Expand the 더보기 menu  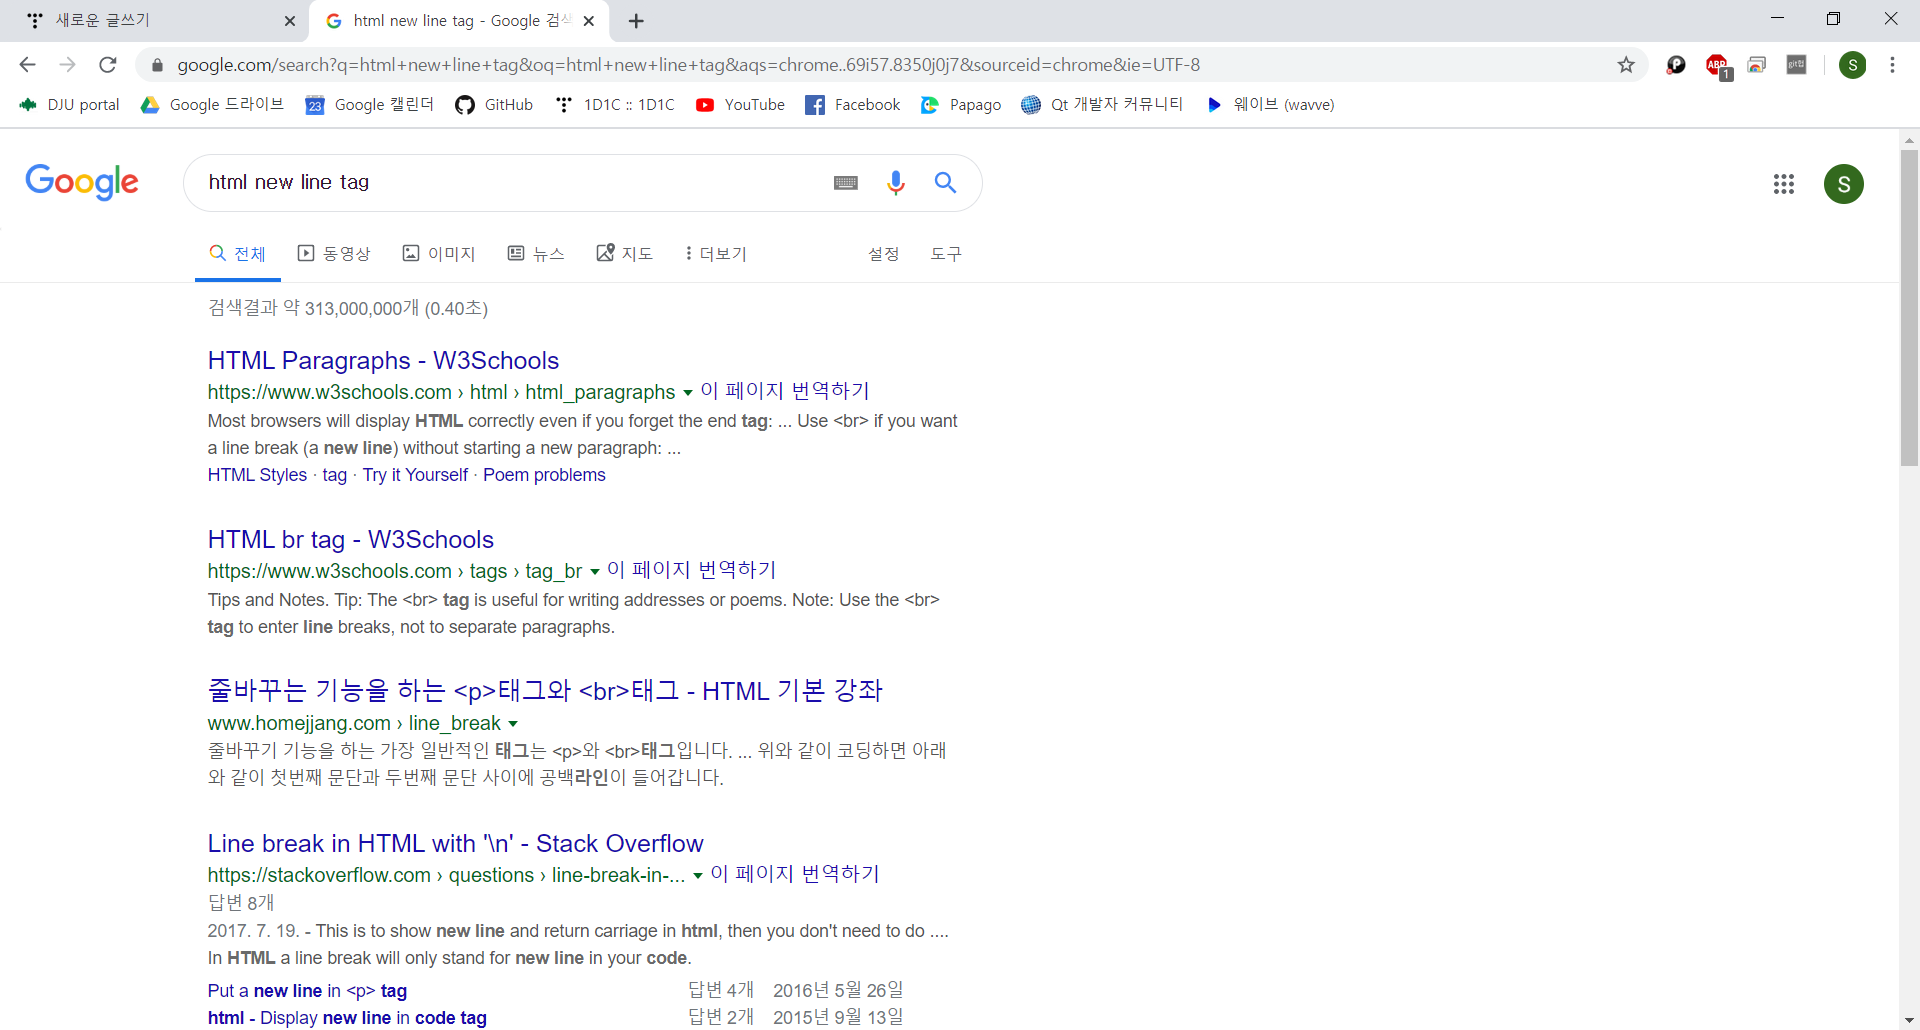tap(716, 254)
